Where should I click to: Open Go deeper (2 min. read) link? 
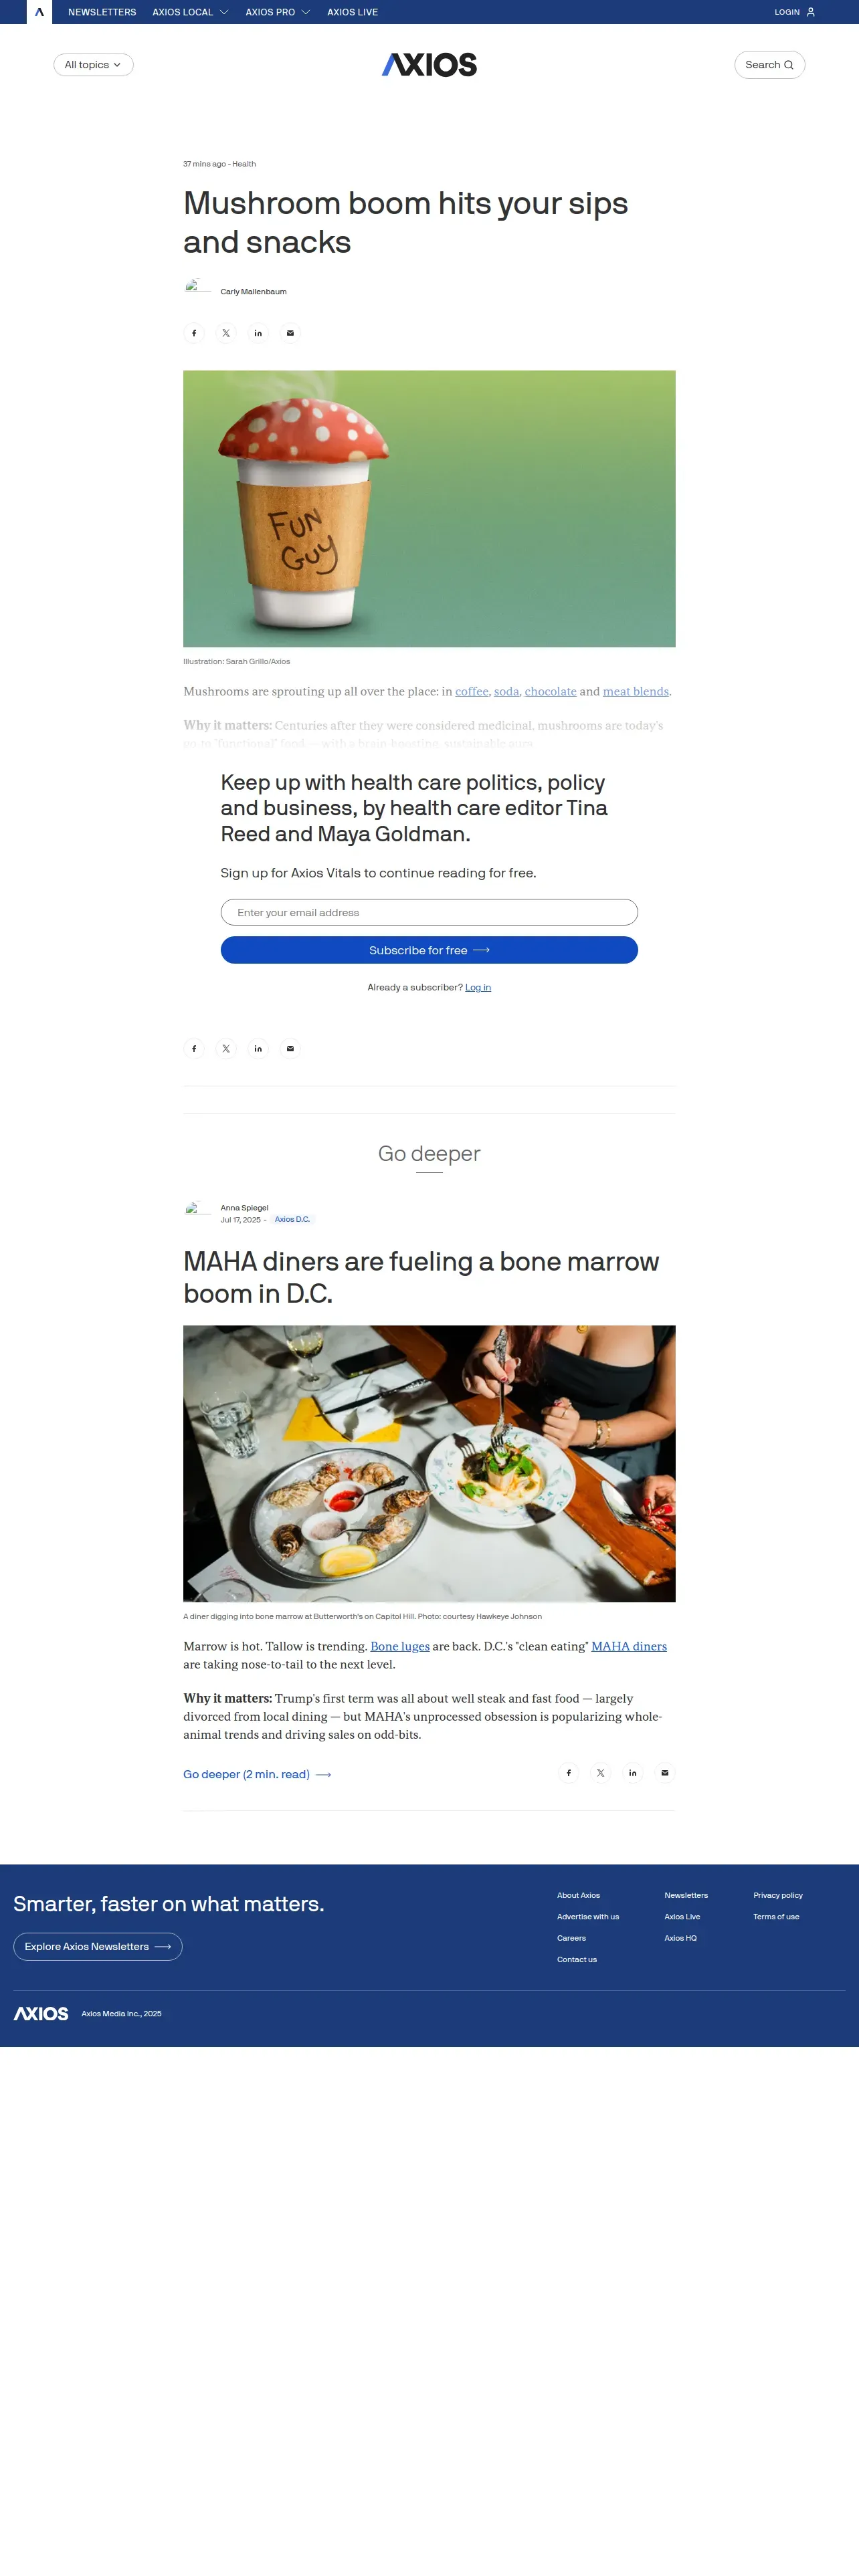coord(257,1774)
